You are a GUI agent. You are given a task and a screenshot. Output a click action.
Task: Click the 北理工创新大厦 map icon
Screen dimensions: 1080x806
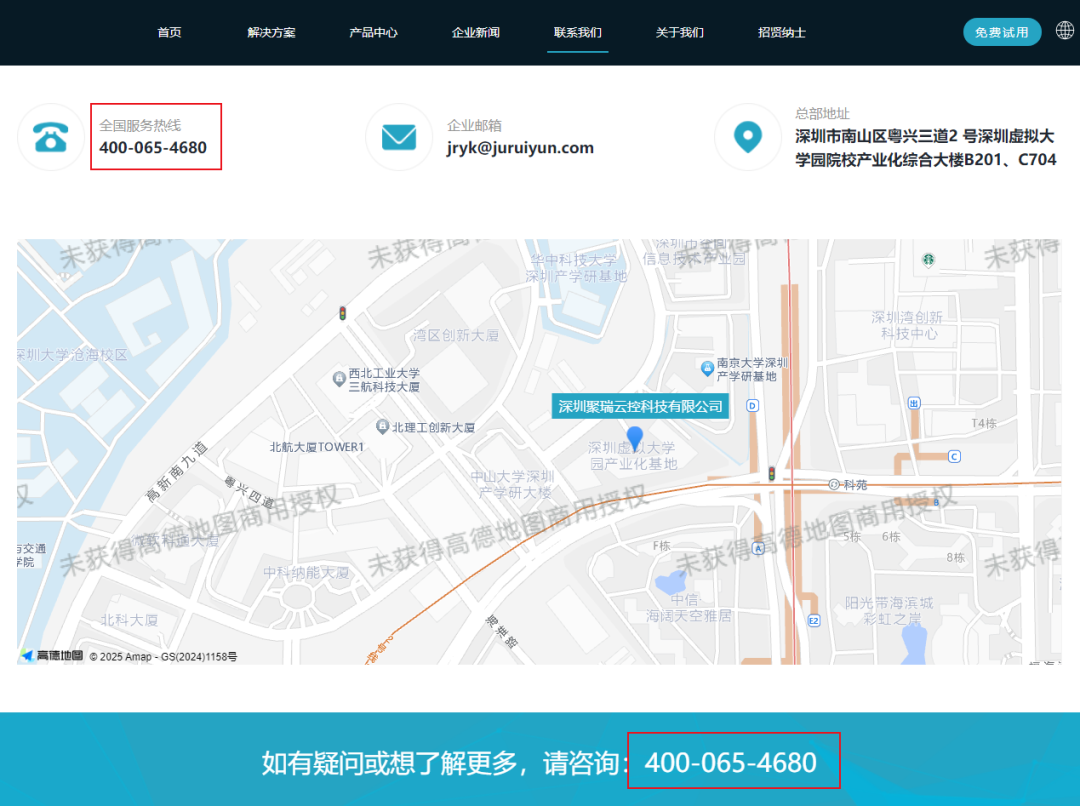pos(383,426)
